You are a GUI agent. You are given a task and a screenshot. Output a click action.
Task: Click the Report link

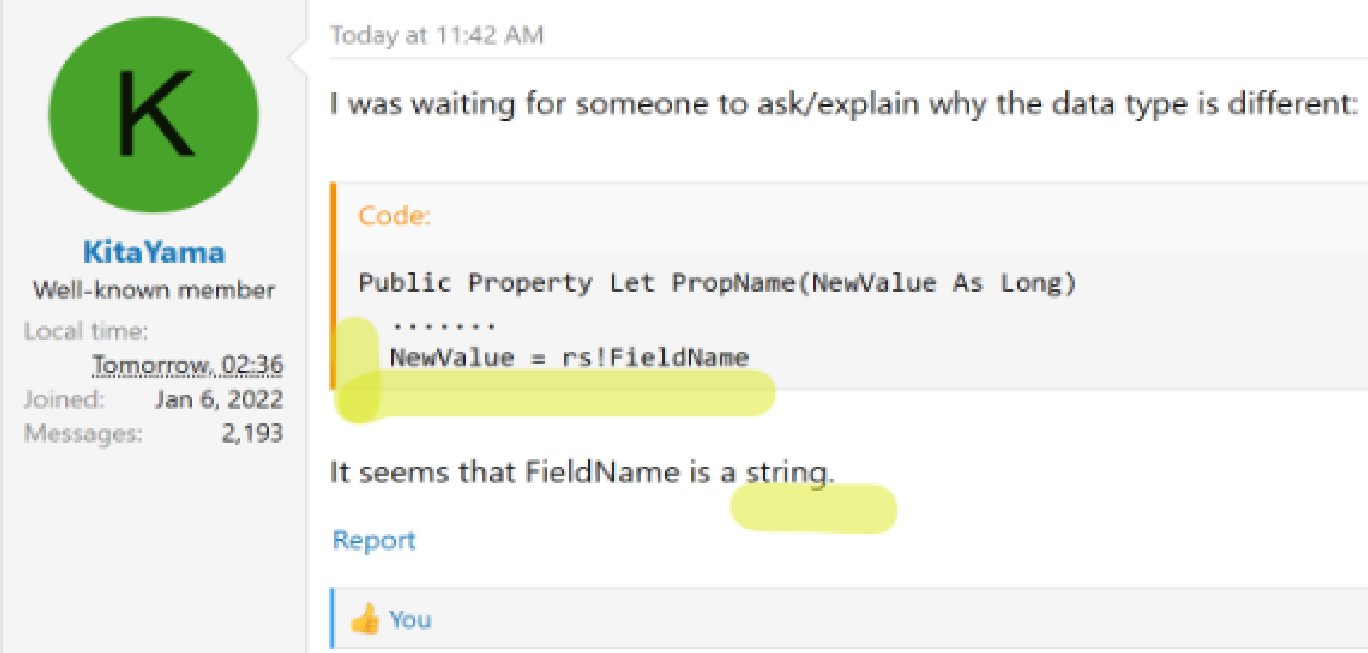click(x=374, y=541)
